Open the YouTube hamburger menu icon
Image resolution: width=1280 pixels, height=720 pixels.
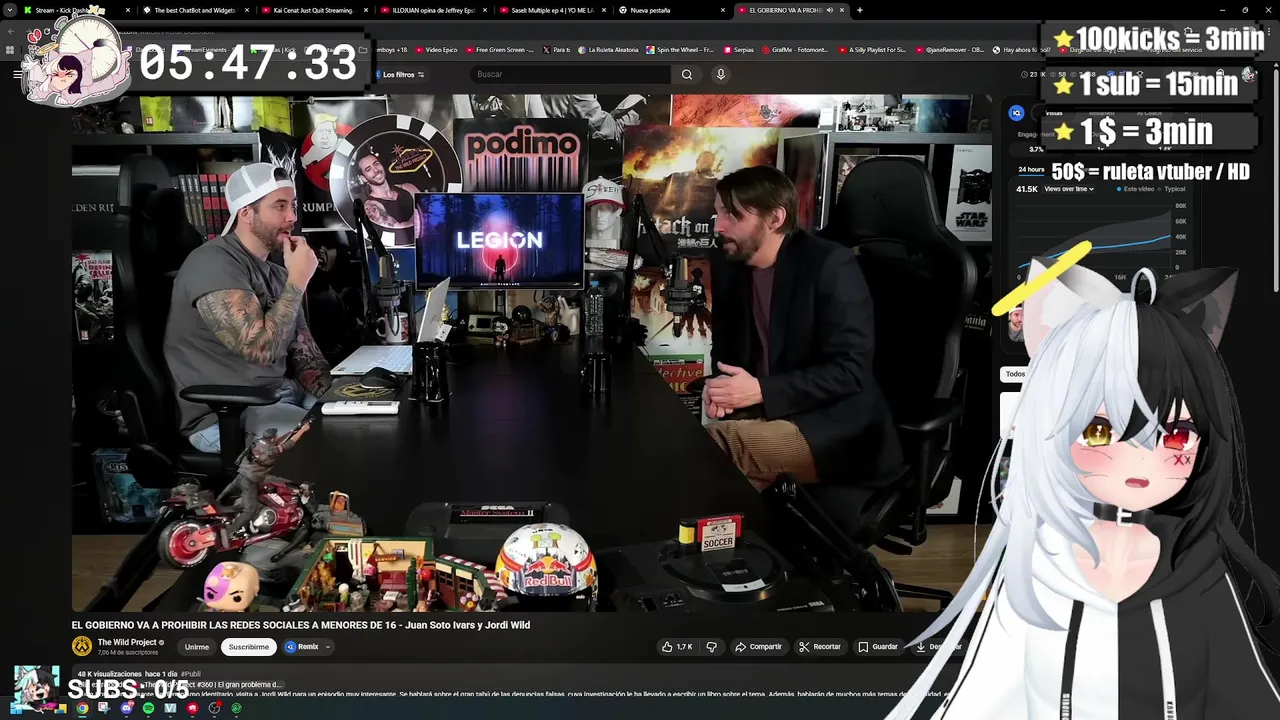17,74
